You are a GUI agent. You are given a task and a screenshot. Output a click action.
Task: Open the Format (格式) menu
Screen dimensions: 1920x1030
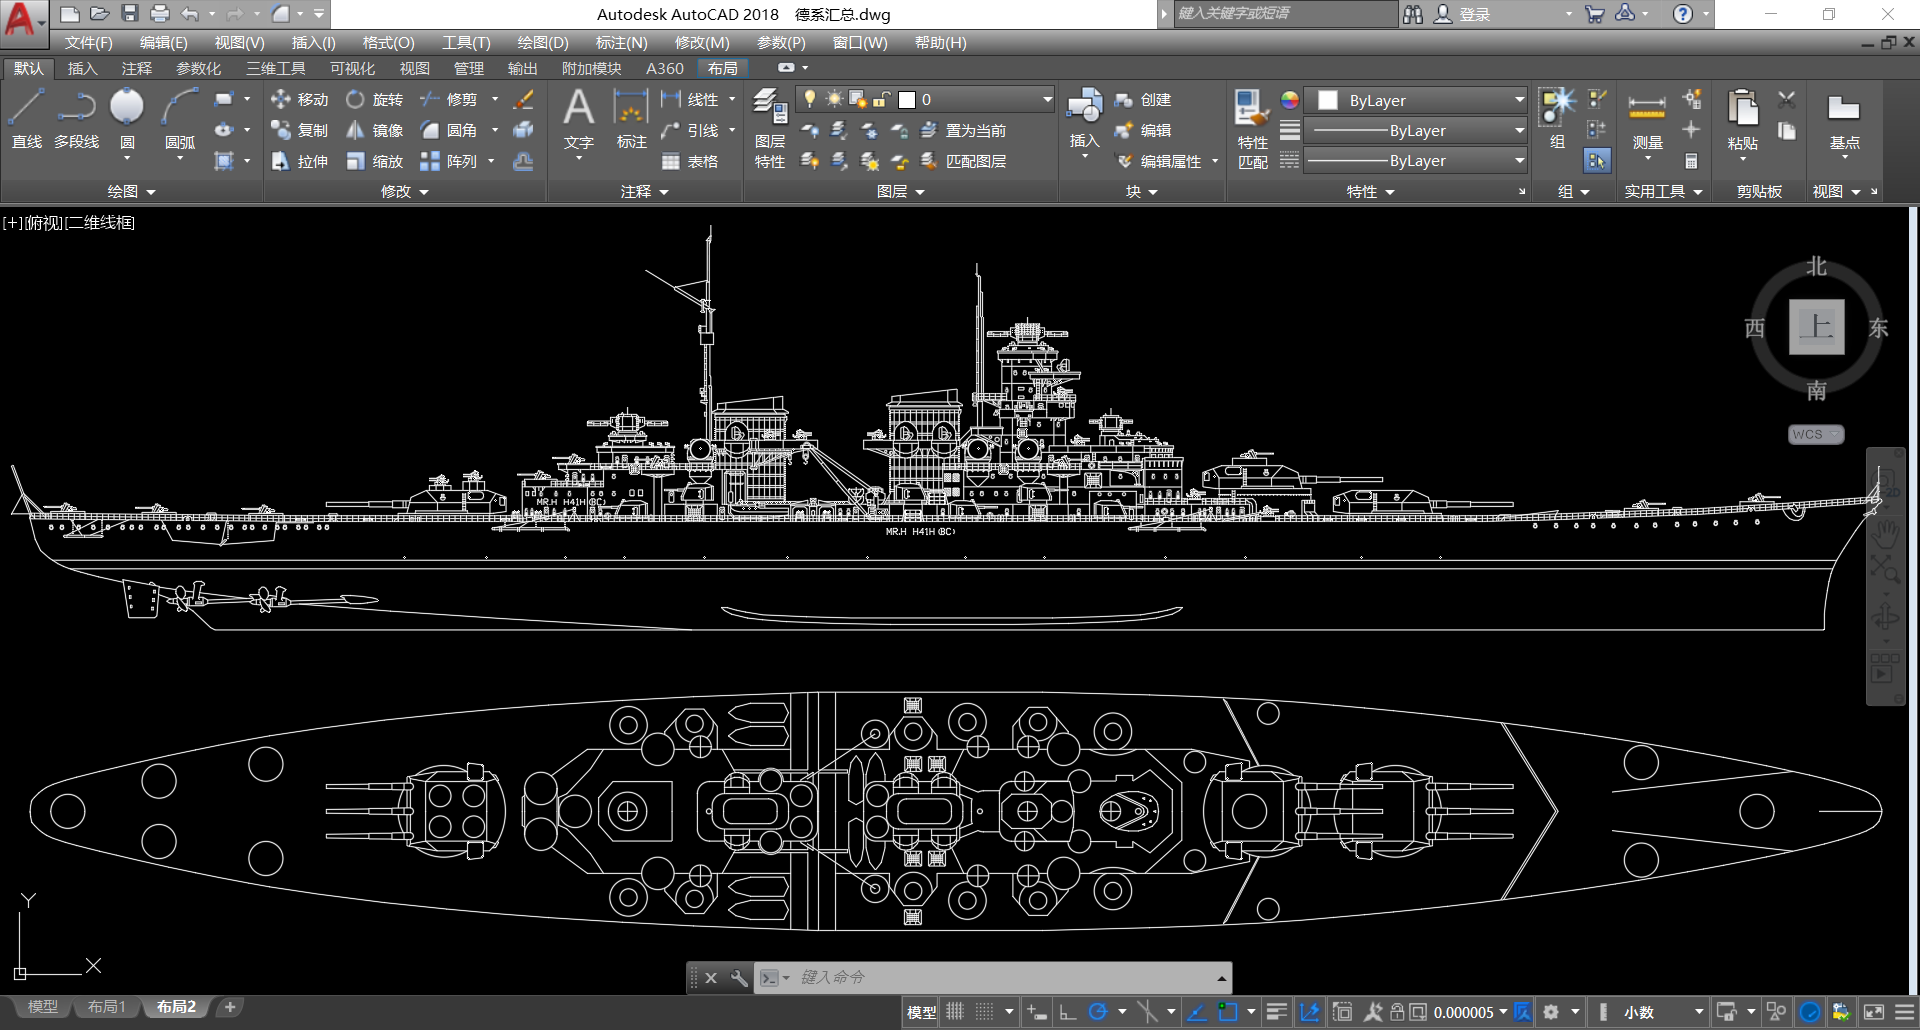click(388, 43)
